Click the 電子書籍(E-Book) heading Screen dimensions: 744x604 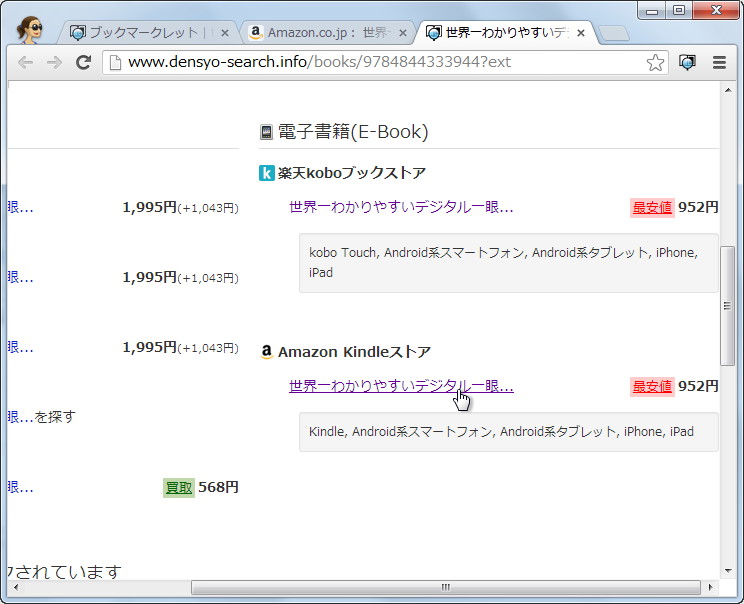click(x=353, y=132)
